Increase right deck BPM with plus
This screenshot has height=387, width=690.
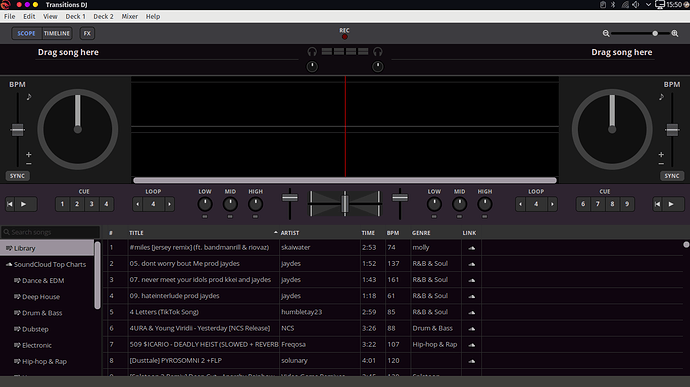[x=661, y=155]
